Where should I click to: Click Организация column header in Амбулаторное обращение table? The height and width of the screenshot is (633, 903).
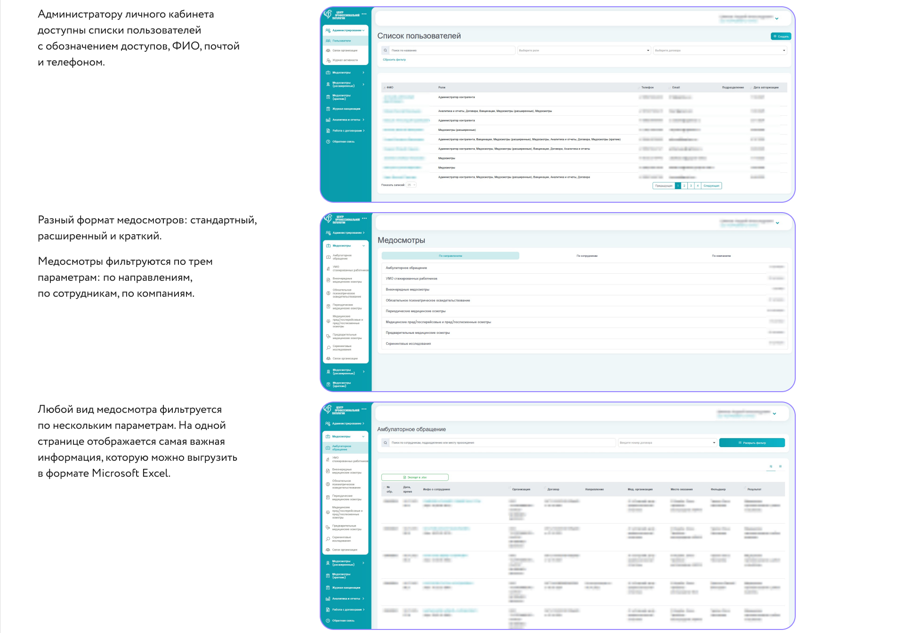click(521, 490)
